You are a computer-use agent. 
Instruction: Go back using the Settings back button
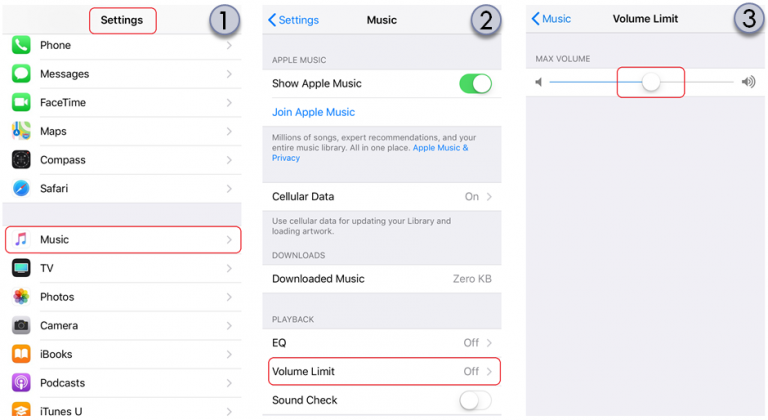293,20
